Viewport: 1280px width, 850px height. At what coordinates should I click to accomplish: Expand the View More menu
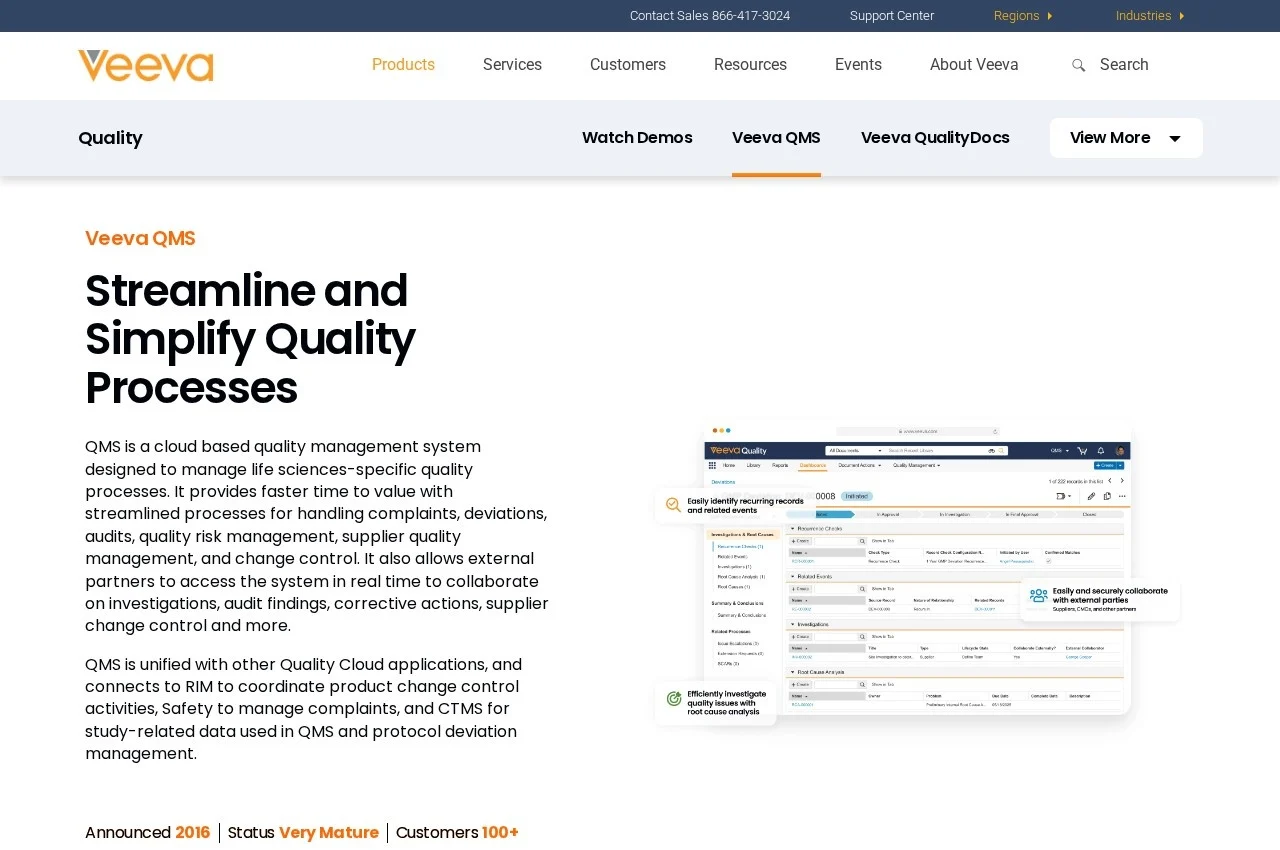click(1126, 138)
